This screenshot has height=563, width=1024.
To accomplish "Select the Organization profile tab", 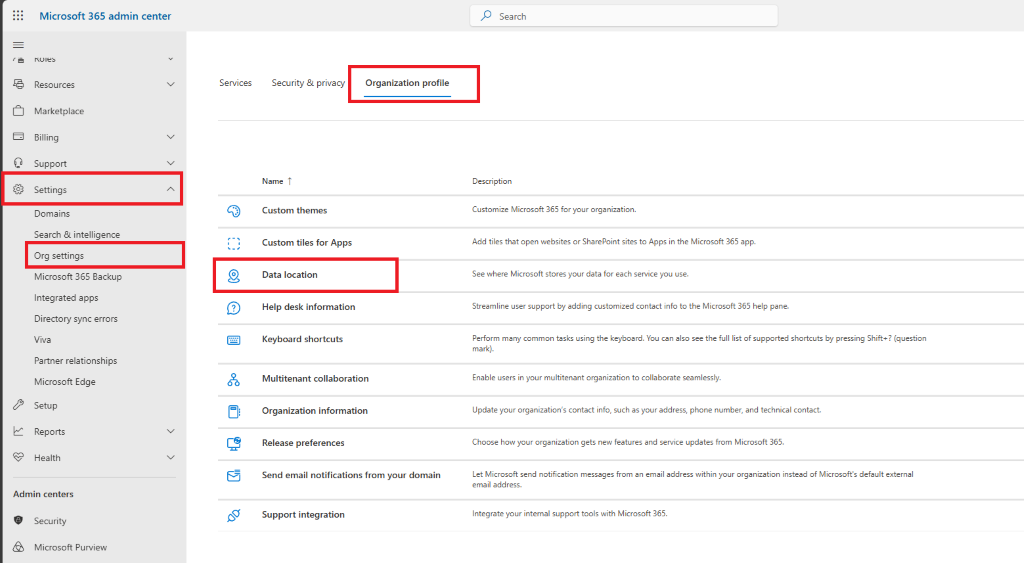I will 407,83.
